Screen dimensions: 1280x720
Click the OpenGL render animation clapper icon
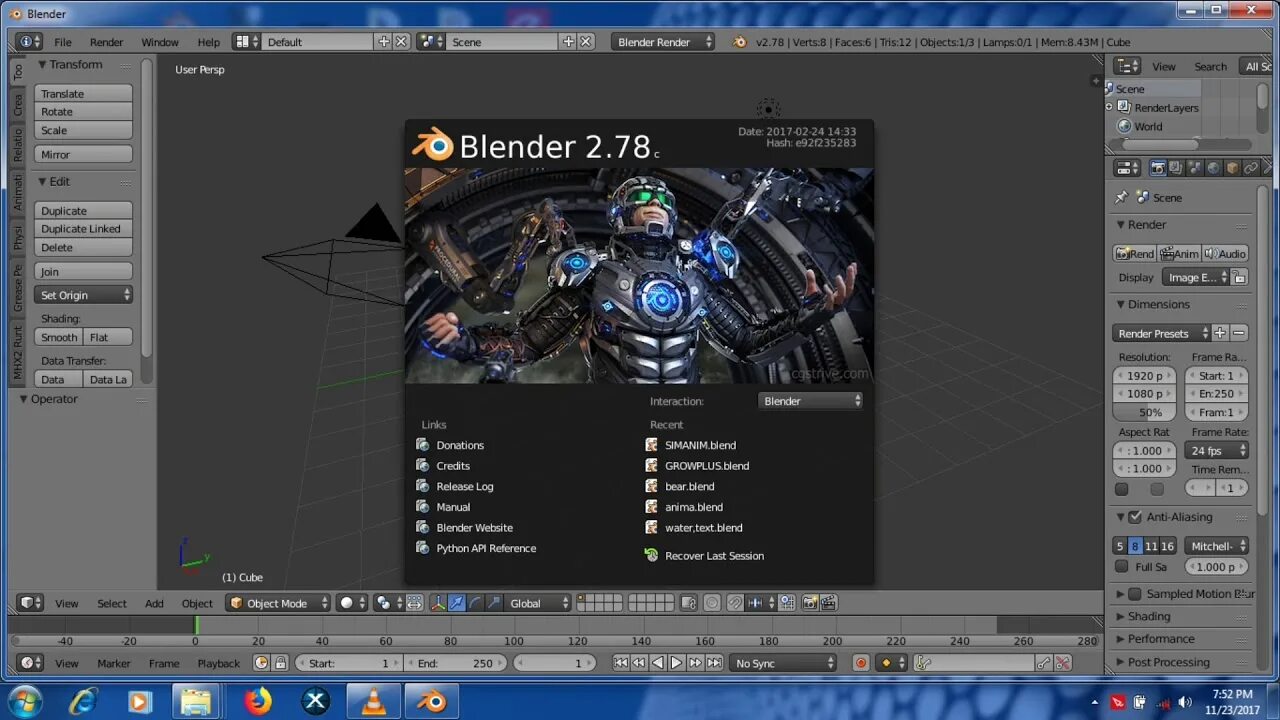829,603
